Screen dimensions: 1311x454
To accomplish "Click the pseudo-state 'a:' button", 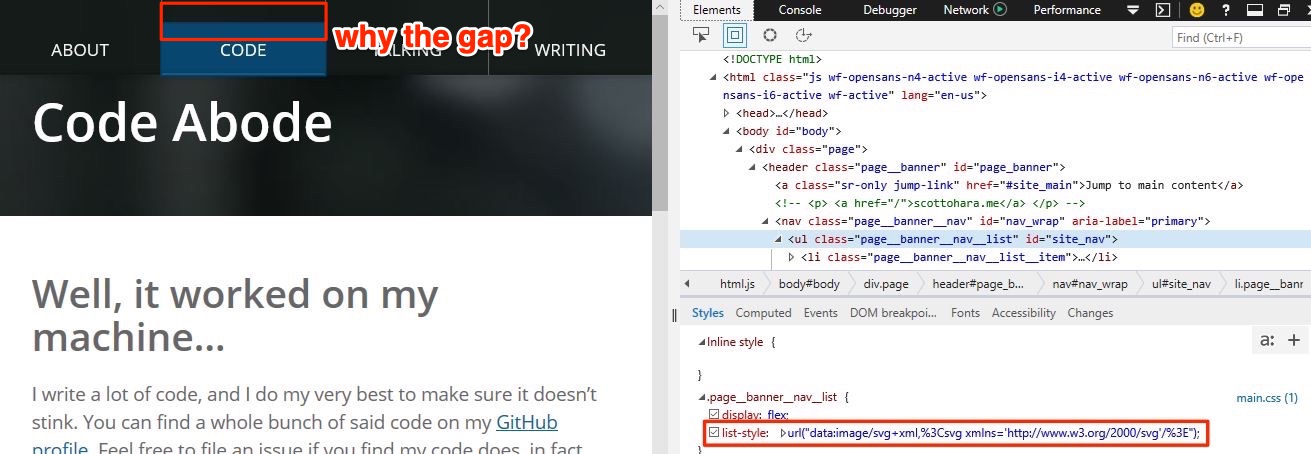I will click(1267, 341).
